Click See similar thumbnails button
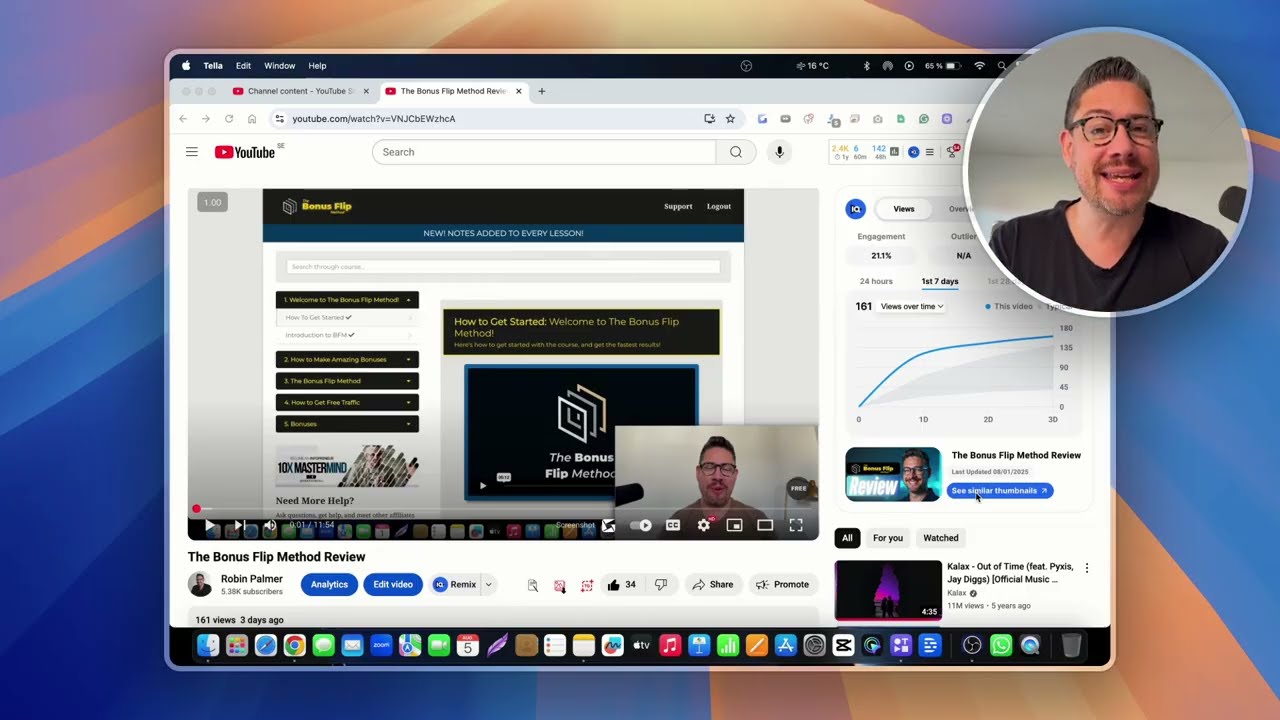This screenshot has height=720, width=1280. click(x=1000, y=490)
